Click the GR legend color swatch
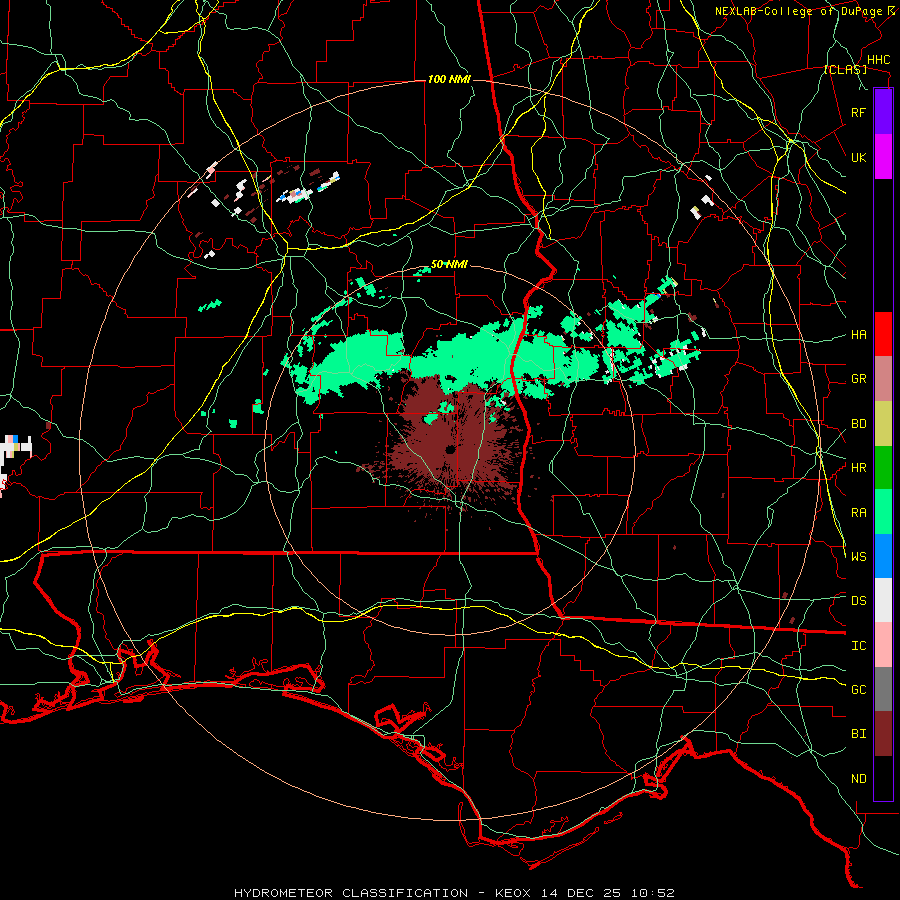 (x=883, y=379)
